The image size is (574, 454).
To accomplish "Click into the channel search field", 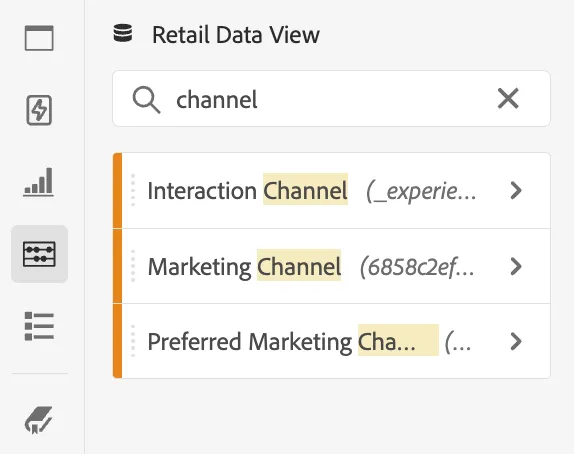I will coord(331,99).
